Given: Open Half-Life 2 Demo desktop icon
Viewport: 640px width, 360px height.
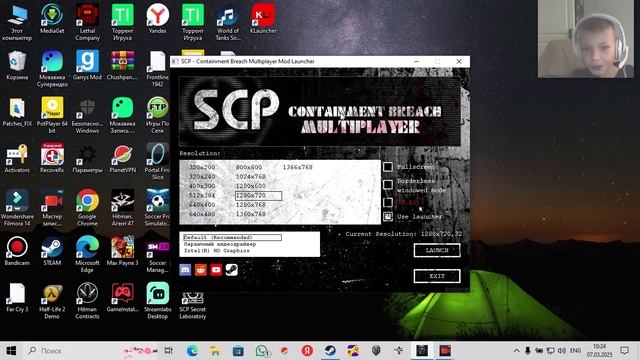Looking at the screenshot, I should [x=52, y=301].
